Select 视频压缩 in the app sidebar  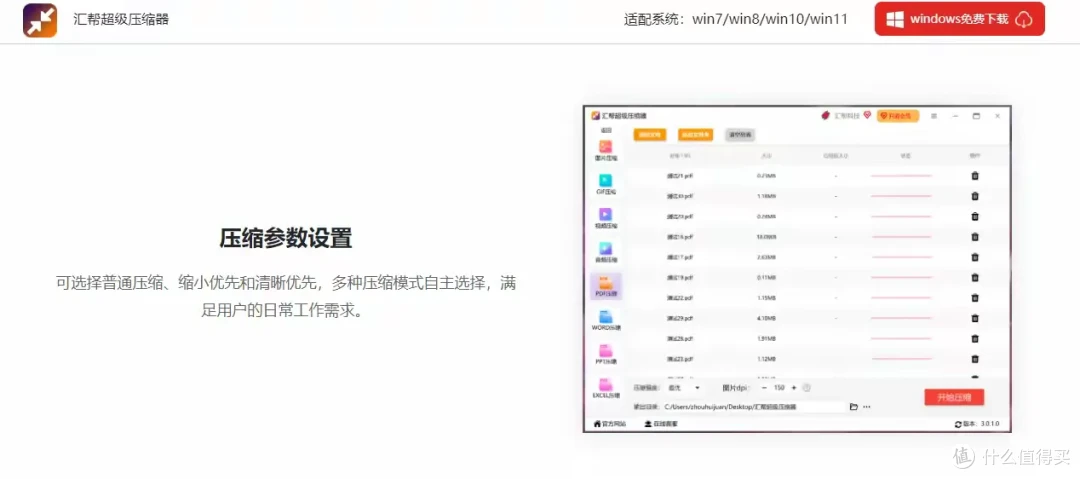[606, 218]
